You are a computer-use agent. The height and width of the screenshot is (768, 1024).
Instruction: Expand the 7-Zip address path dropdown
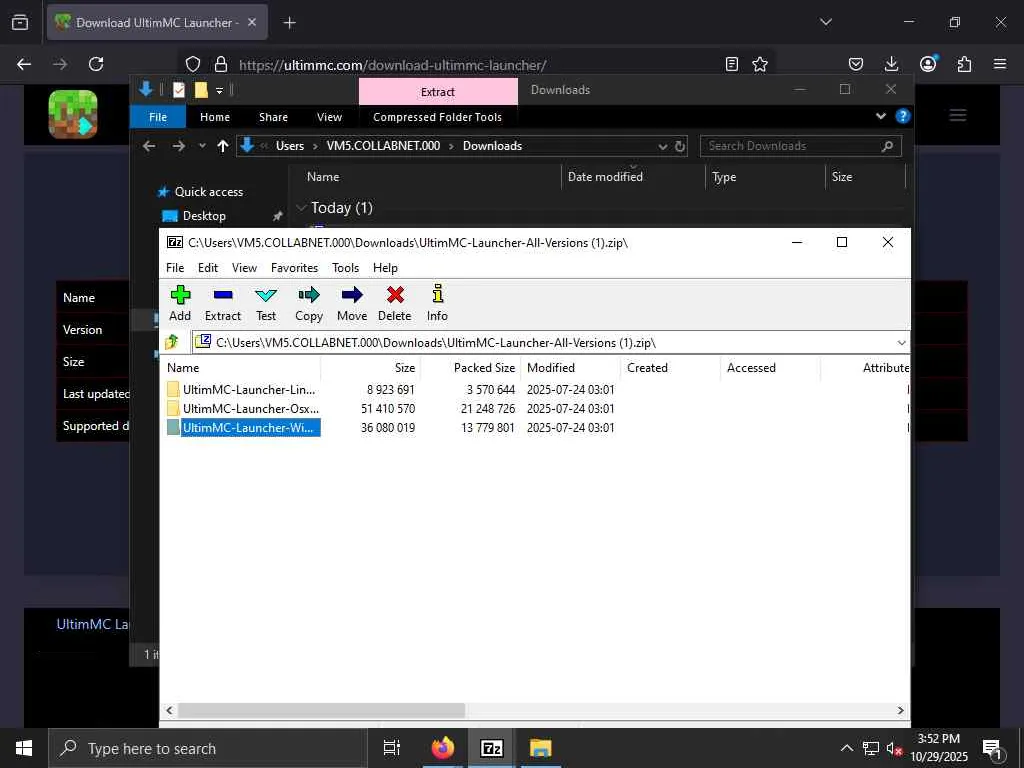coord(901,343)
